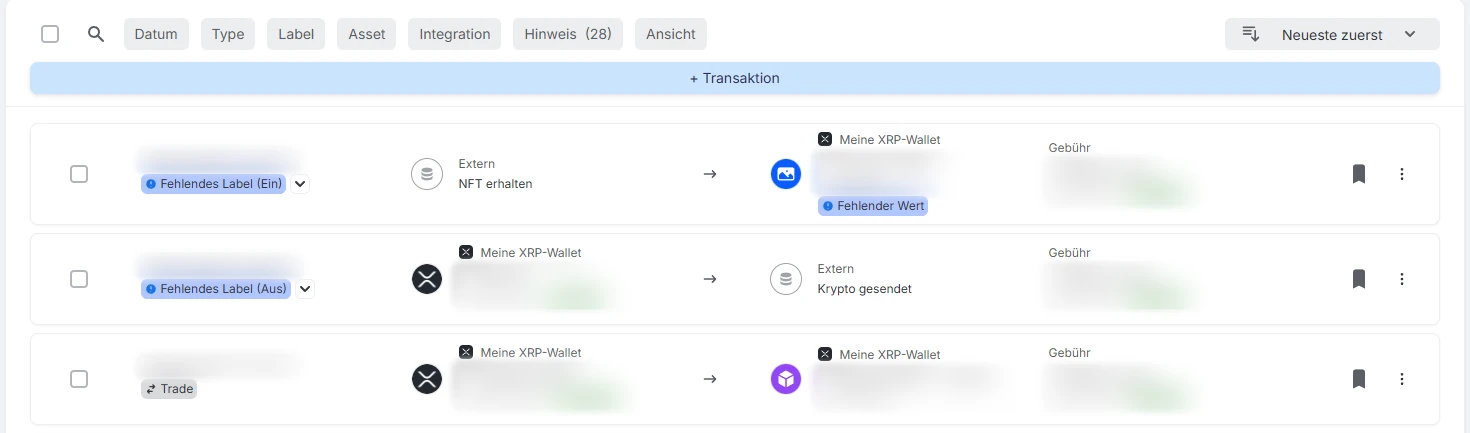The height and width of the screenshot is (433, 1470).
Task: Click the XRP logo in the Trade row
Action: (427, 379)
